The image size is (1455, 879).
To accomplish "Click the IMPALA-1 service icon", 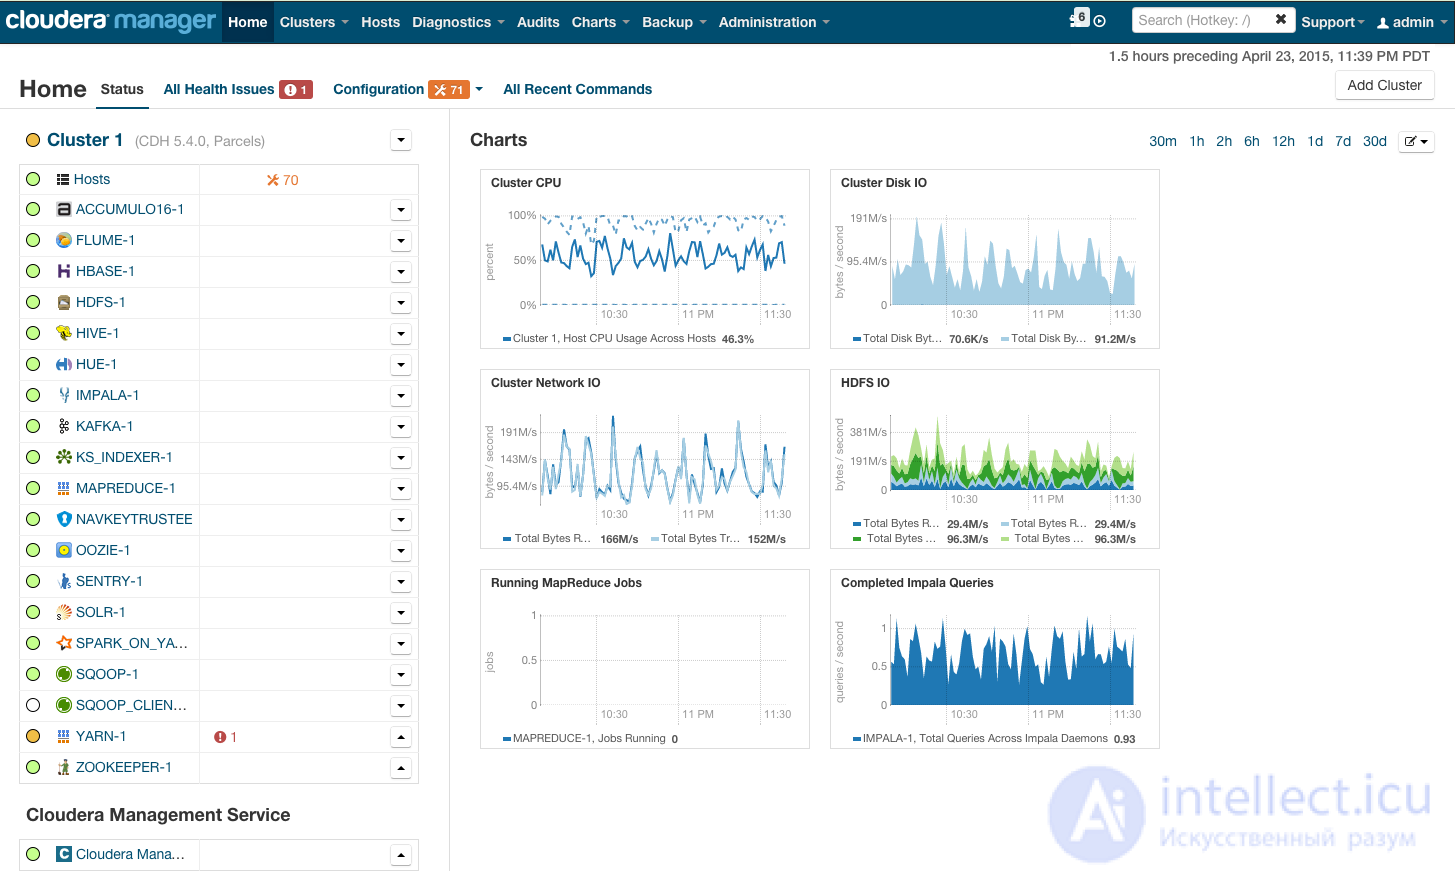I will click(x=64, y=396).
